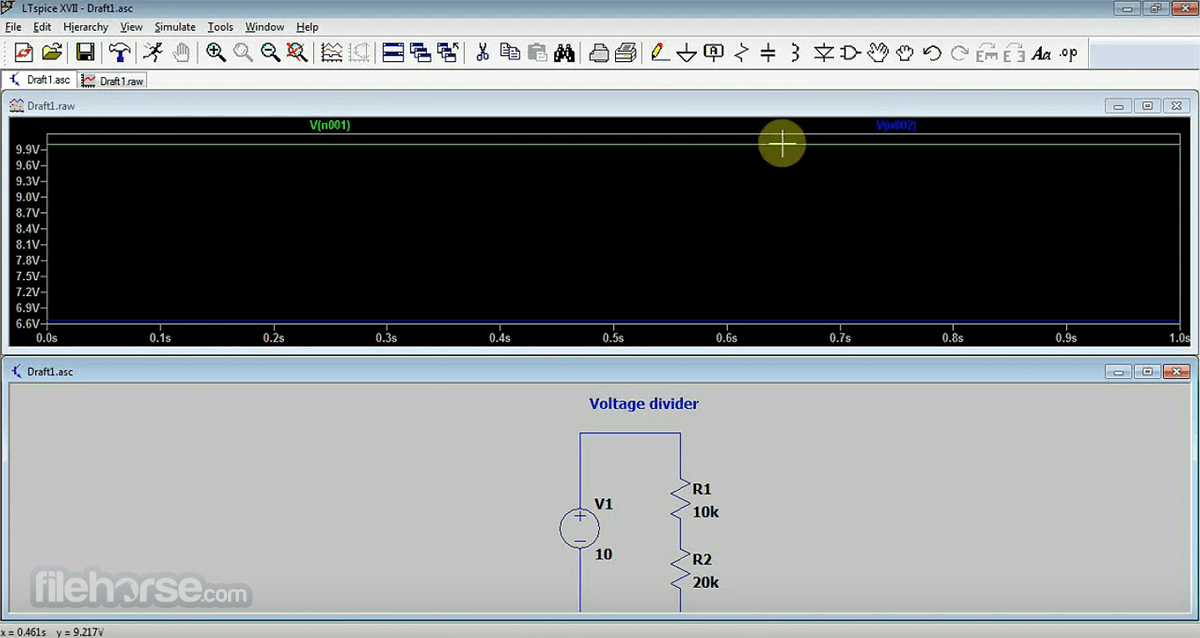Screen dimensions: 1200x638
Task: Click the V(n001) trace label
Action: click(x=330, y=126)
